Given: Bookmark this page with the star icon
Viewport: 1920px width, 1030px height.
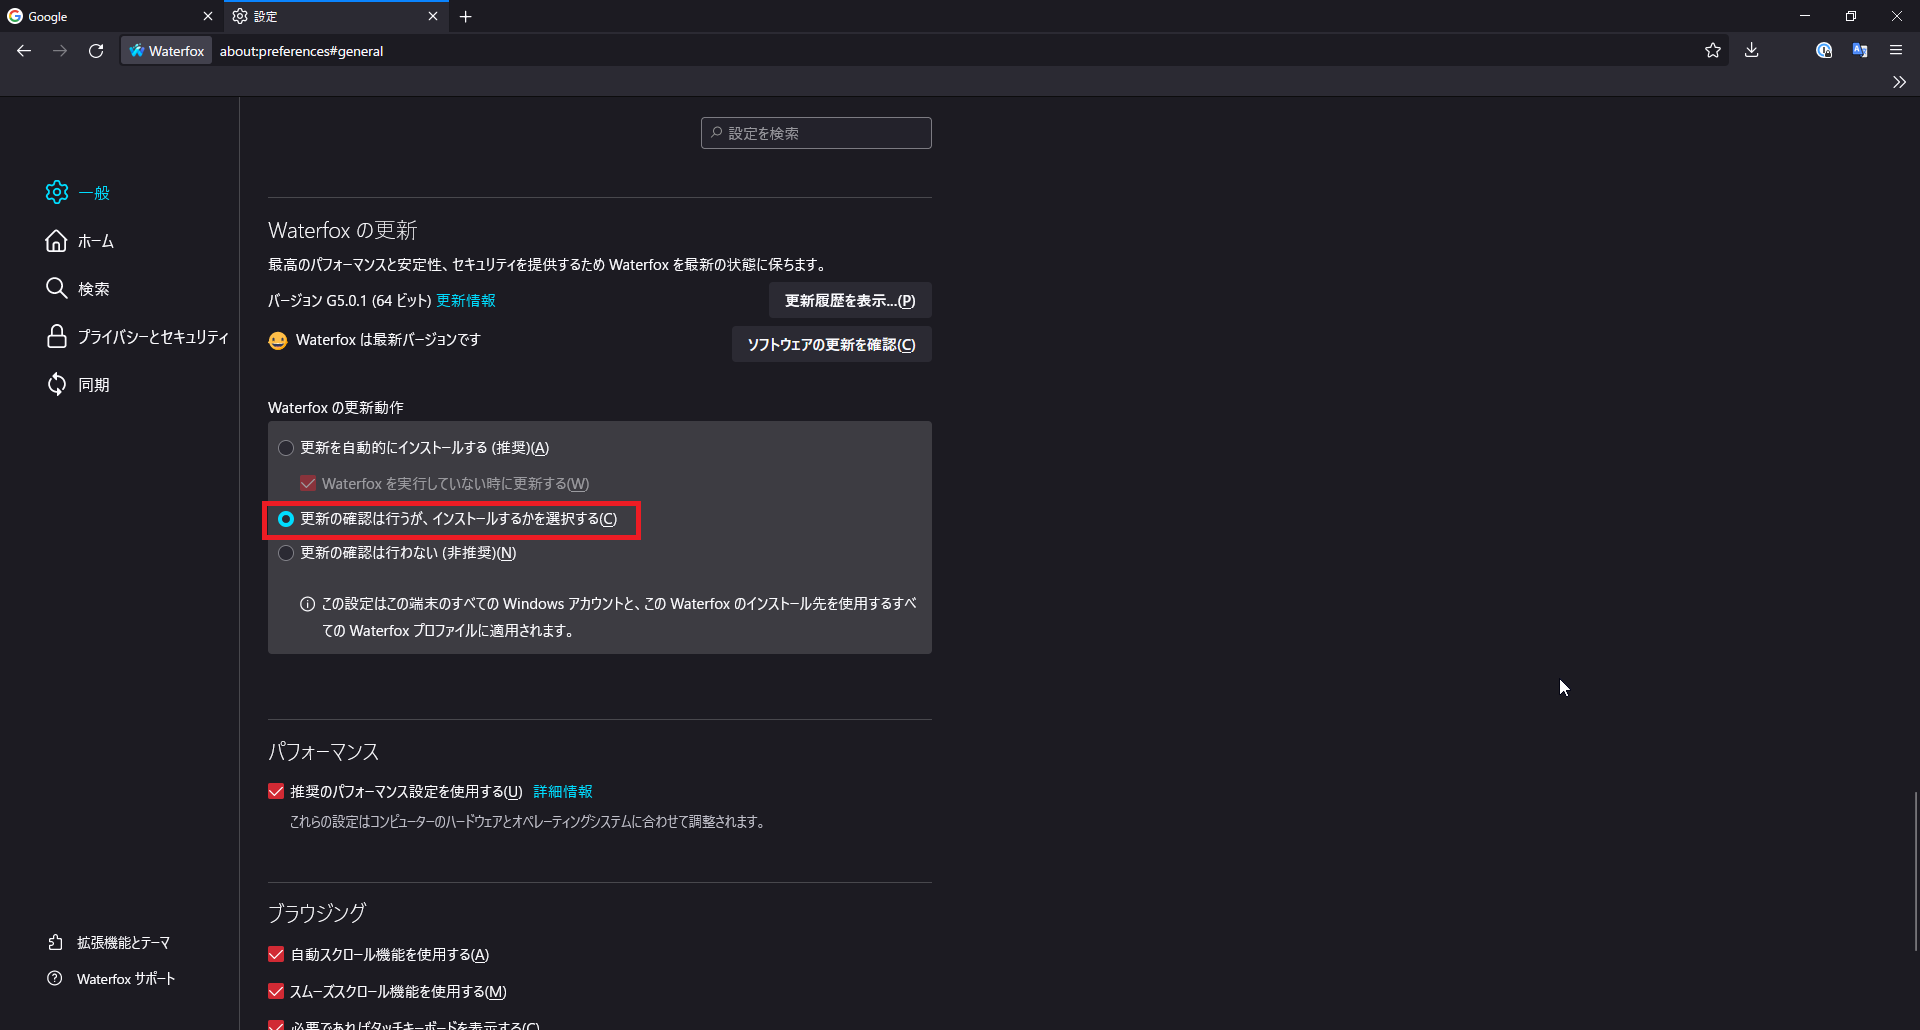Looking at the screenshot, I should point(1713,51).
